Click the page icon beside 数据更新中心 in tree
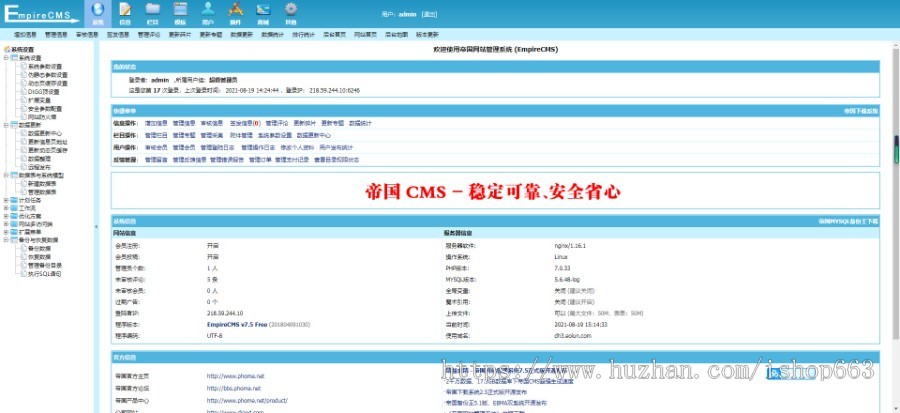900x413 pixels. [x=24, y=133]
